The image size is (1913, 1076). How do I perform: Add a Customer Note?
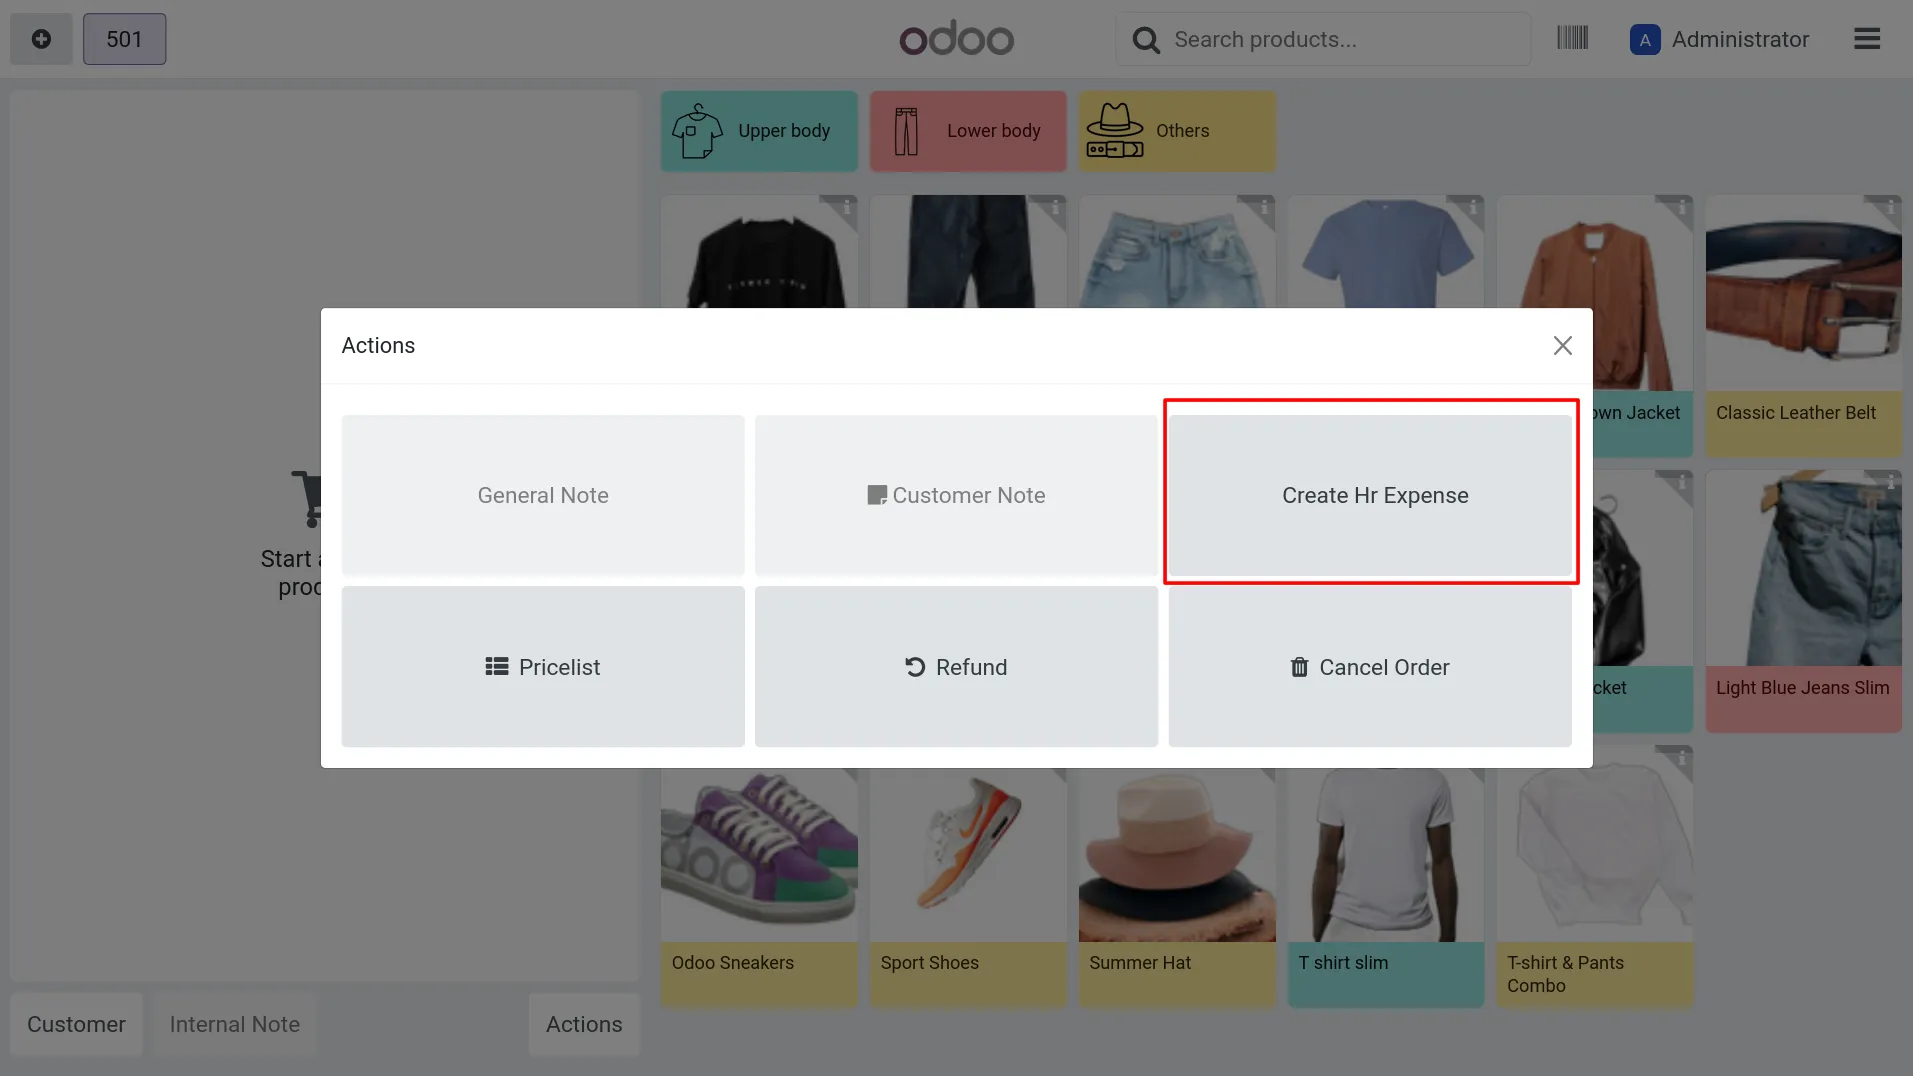pyautogui.click(x=956, y=495)
